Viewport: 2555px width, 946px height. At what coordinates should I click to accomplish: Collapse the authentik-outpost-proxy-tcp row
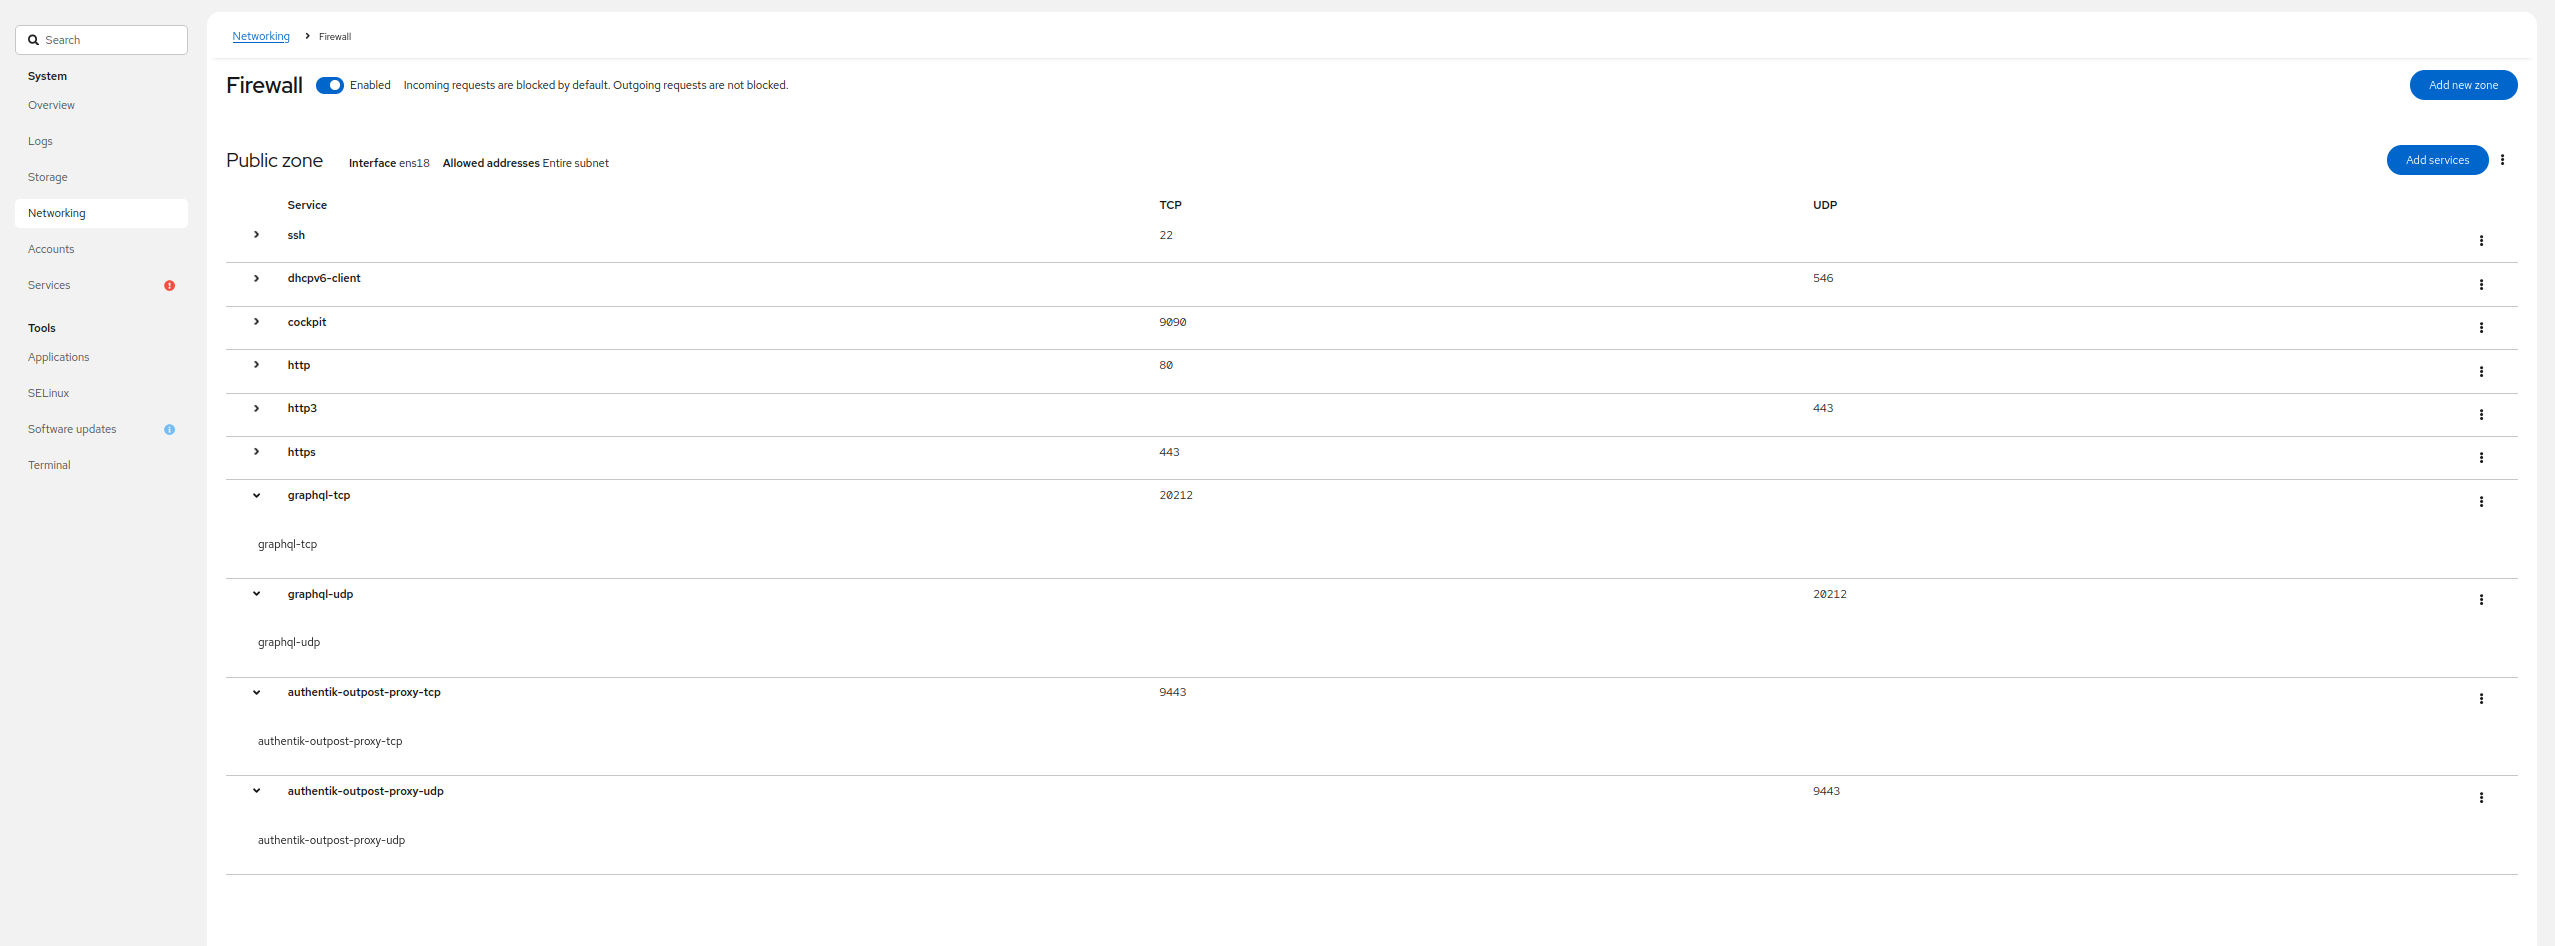click(257, 693)
